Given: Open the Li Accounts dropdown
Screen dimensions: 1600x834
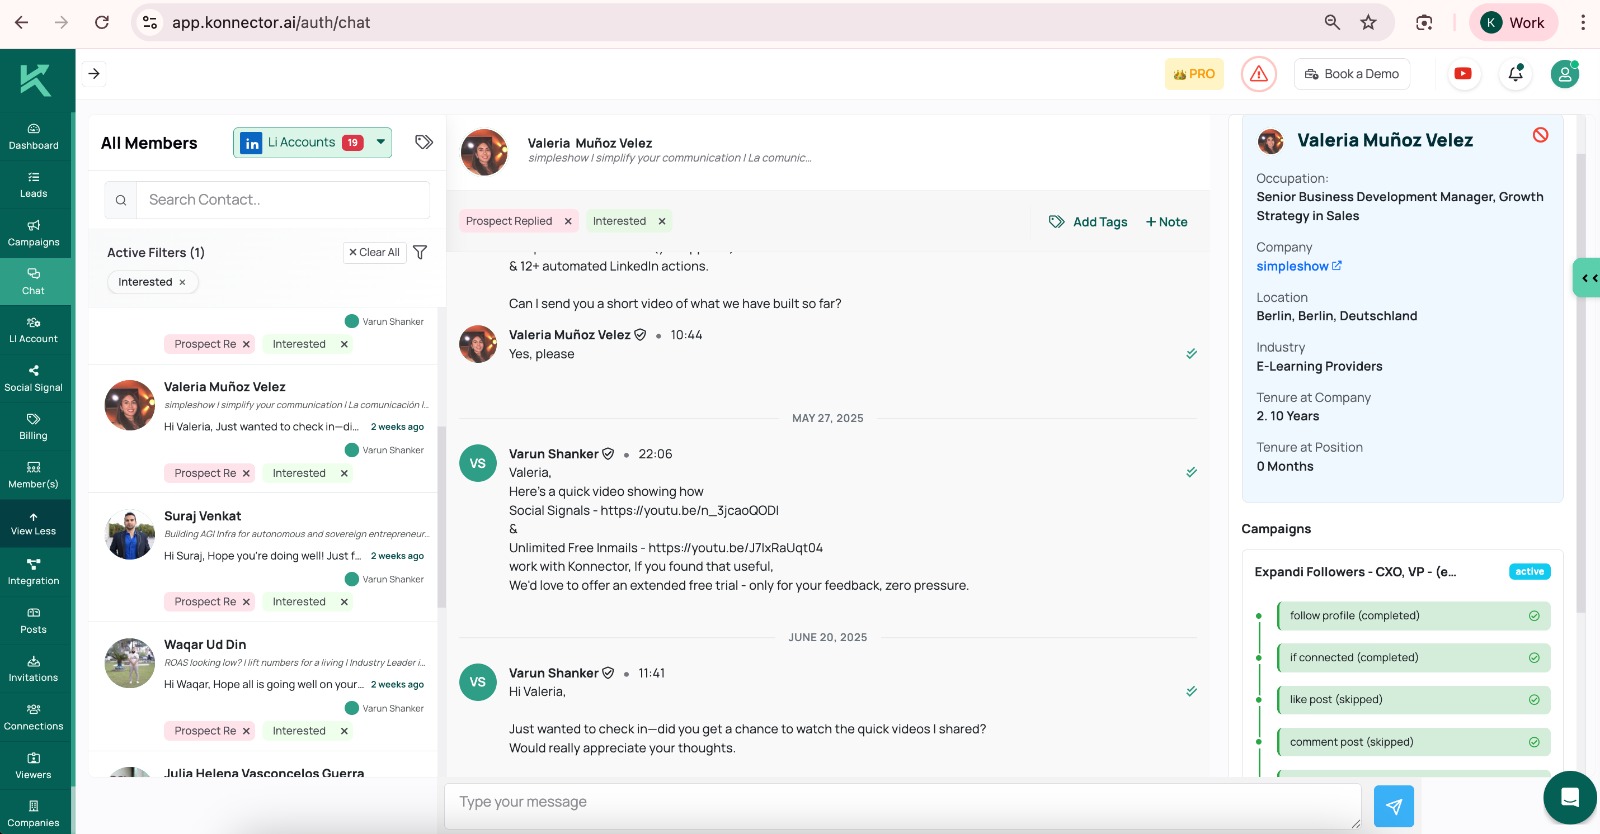Looking at the screenshot, I should tap(312, 143).
